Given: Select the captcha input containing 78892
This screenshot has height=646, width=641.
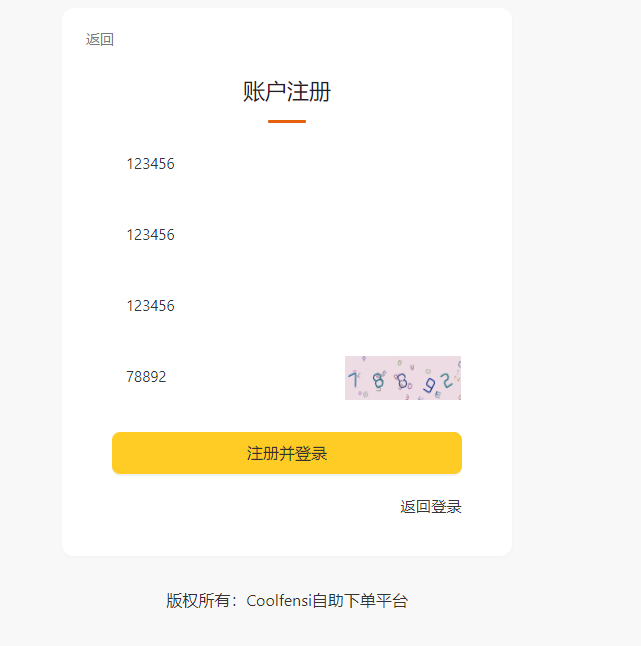Looking at the screenshot, I should coord(227,377).
